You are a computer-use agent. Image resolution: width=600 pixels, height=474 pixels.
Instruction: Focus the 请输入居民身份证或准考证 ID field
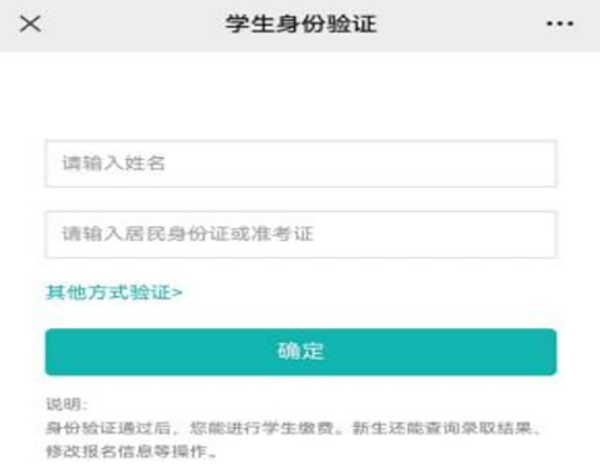[x=300, y=234]
